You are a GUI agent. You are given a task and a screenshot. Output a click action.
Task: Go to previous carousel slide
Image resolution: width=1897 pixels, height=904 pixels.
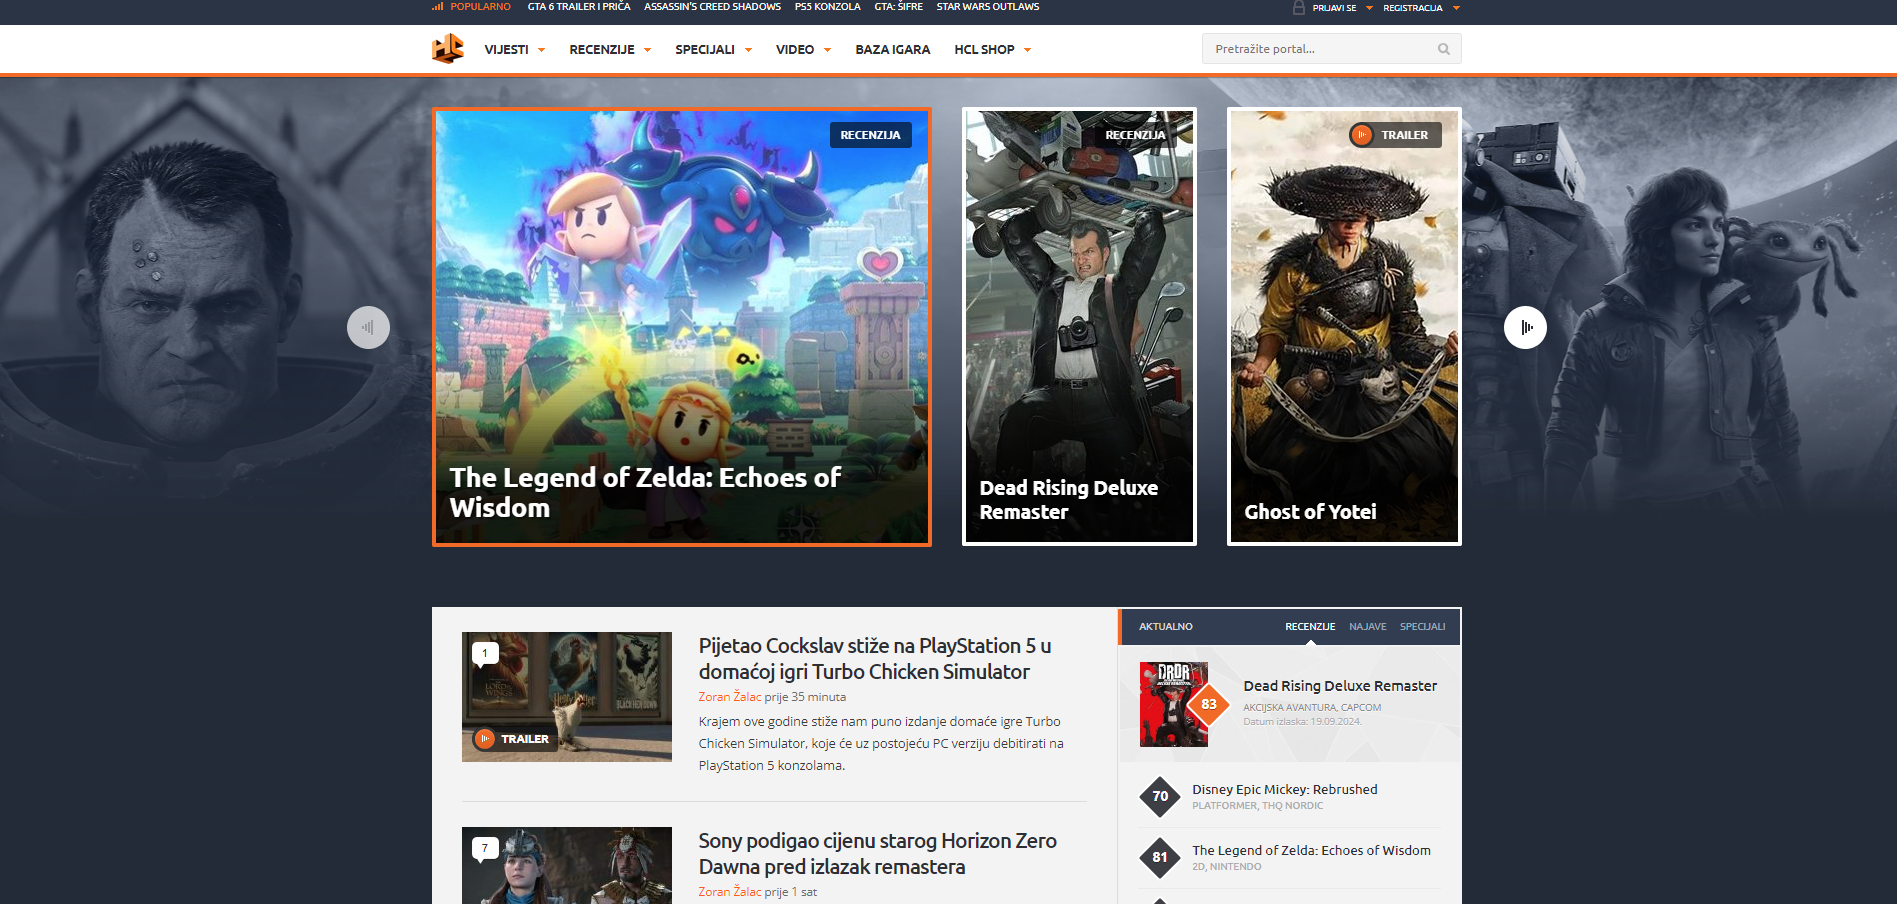(x=368, y=327)
